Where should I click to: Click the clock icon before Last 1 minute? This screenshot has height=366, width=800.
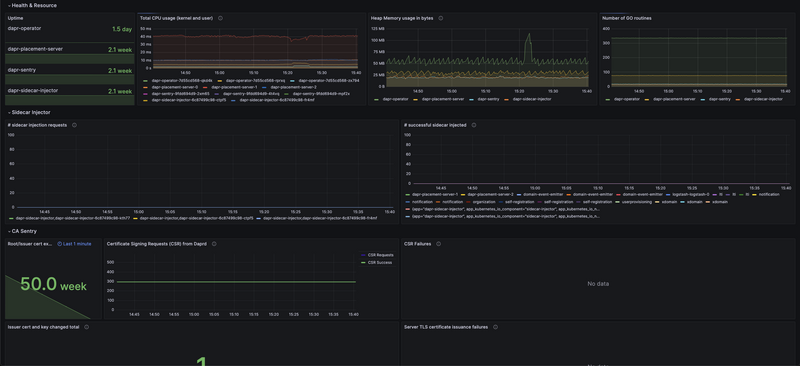tap(59, 244)
